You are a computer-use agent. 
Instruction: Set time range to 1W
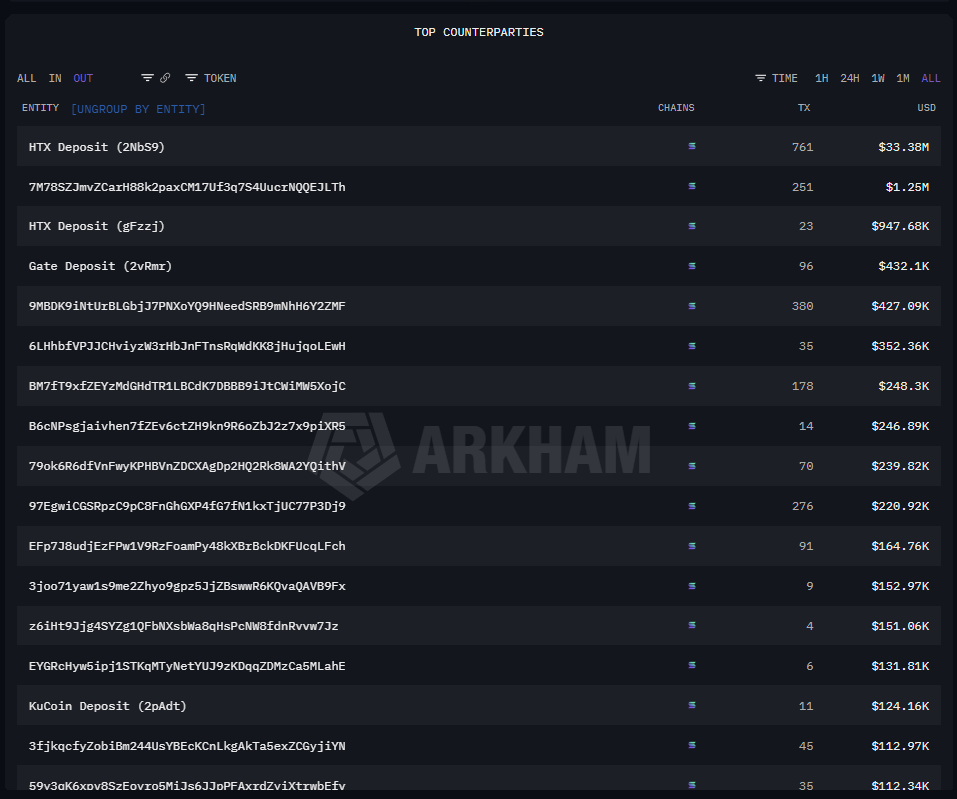878,78
